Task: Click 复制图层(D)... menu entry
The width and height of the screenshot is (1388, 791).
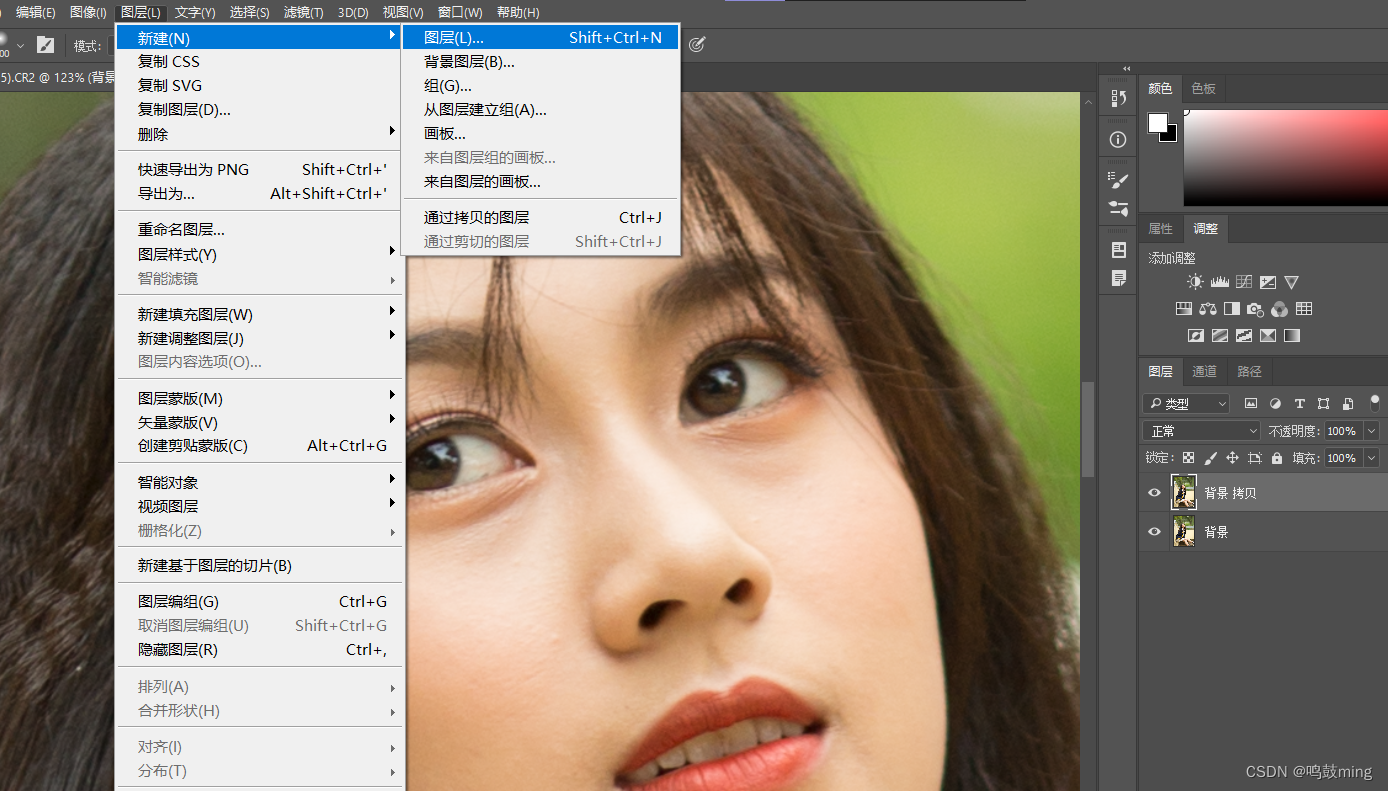Action: (x=260, y=110)
